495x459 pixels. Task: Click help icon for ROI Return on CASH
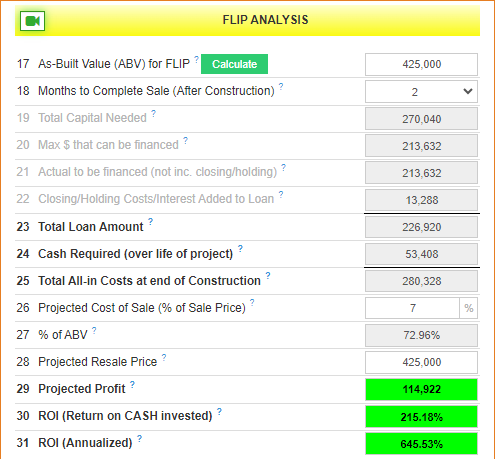coord(219,411)
